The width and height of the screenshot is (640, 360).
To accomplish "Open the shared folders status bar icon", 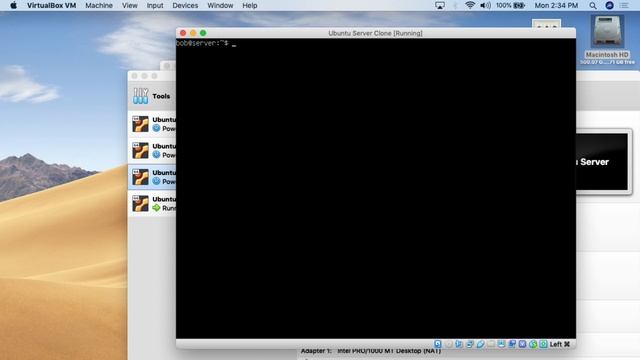I will click(x=491, y=344).
